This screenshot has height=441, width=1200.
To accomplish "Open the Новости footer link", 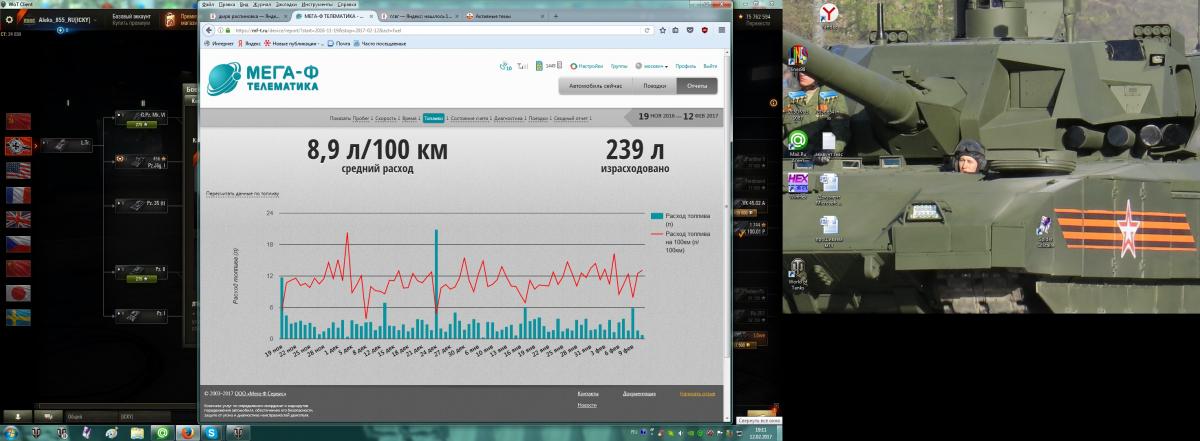I will (587, 405).
